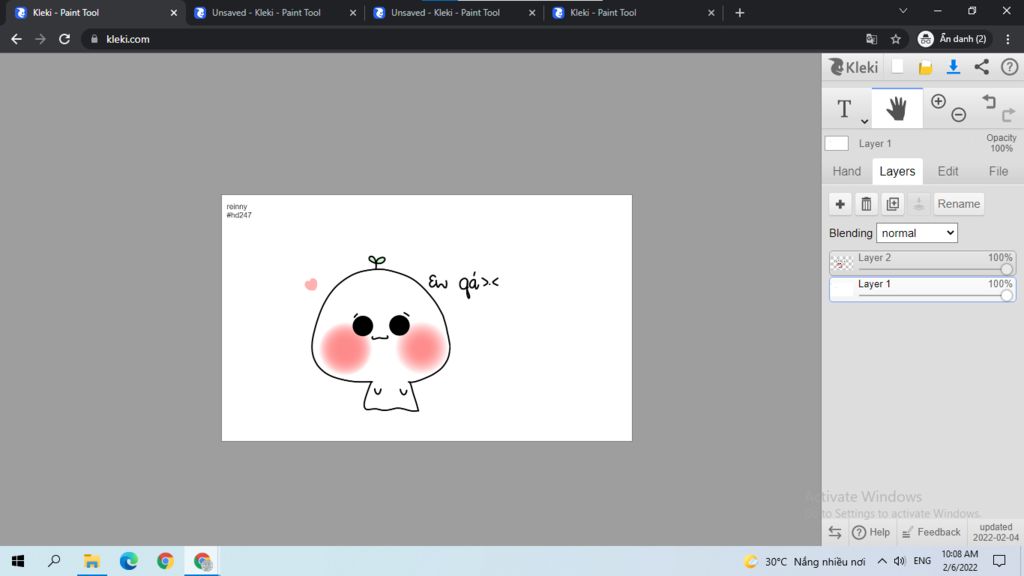Switch to the Layers tab
Image resolution: width=1024 pixels, height=576 pixels.
(897, 171)
